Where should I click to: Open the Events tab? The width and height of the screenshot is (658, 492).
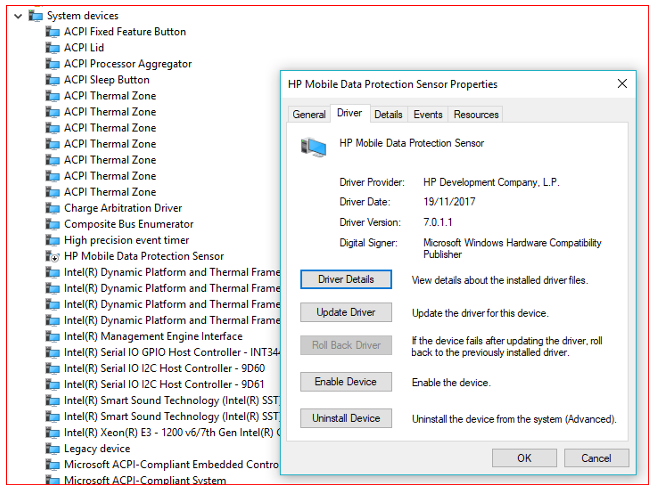point(428,115)
